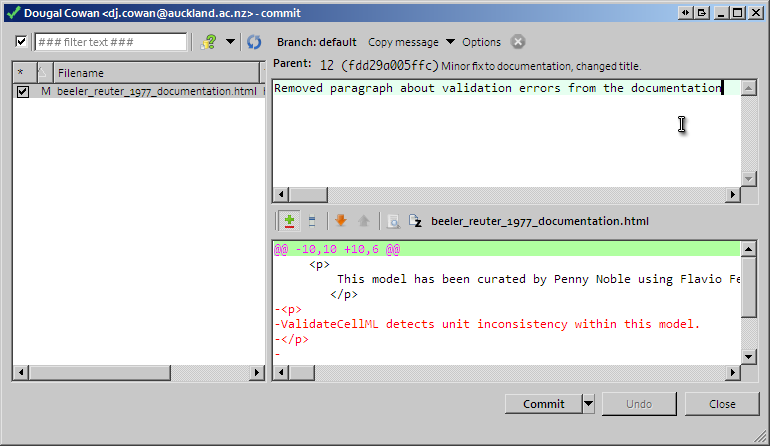Click the diff pane vertical scrollbar thumb

pos(749,287)
